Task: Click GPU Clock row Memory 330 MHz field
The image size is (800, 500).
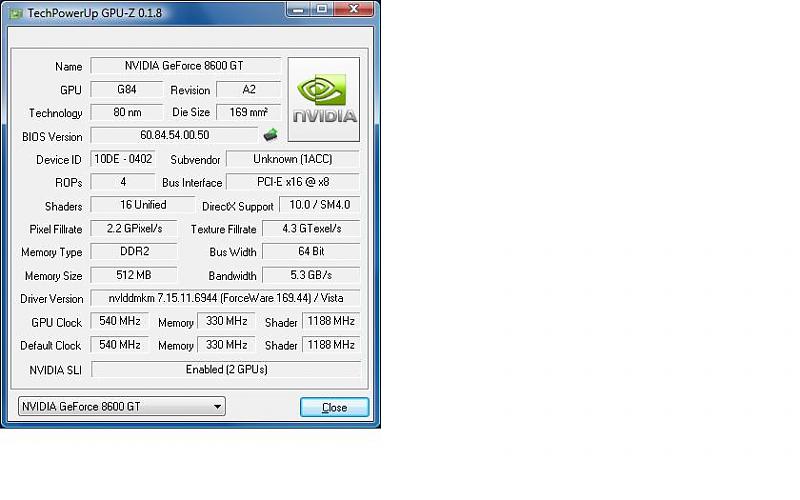Action: (226, 321)
